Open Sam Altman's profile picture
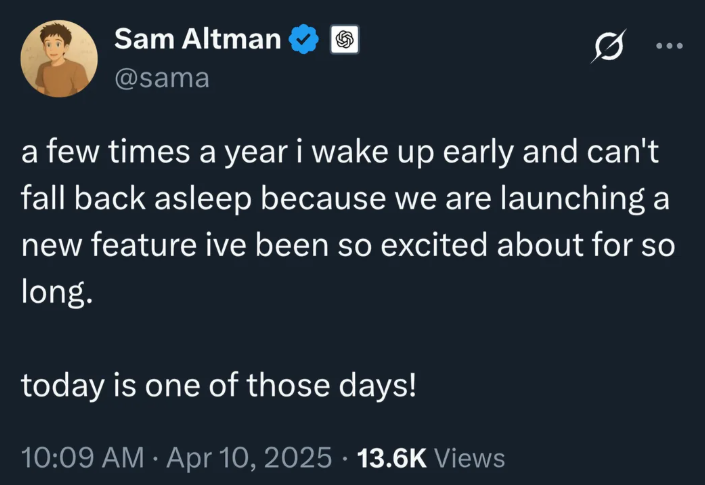Image resolution: width=705 pixels, height=485 pixels. (x=59, y=58)
